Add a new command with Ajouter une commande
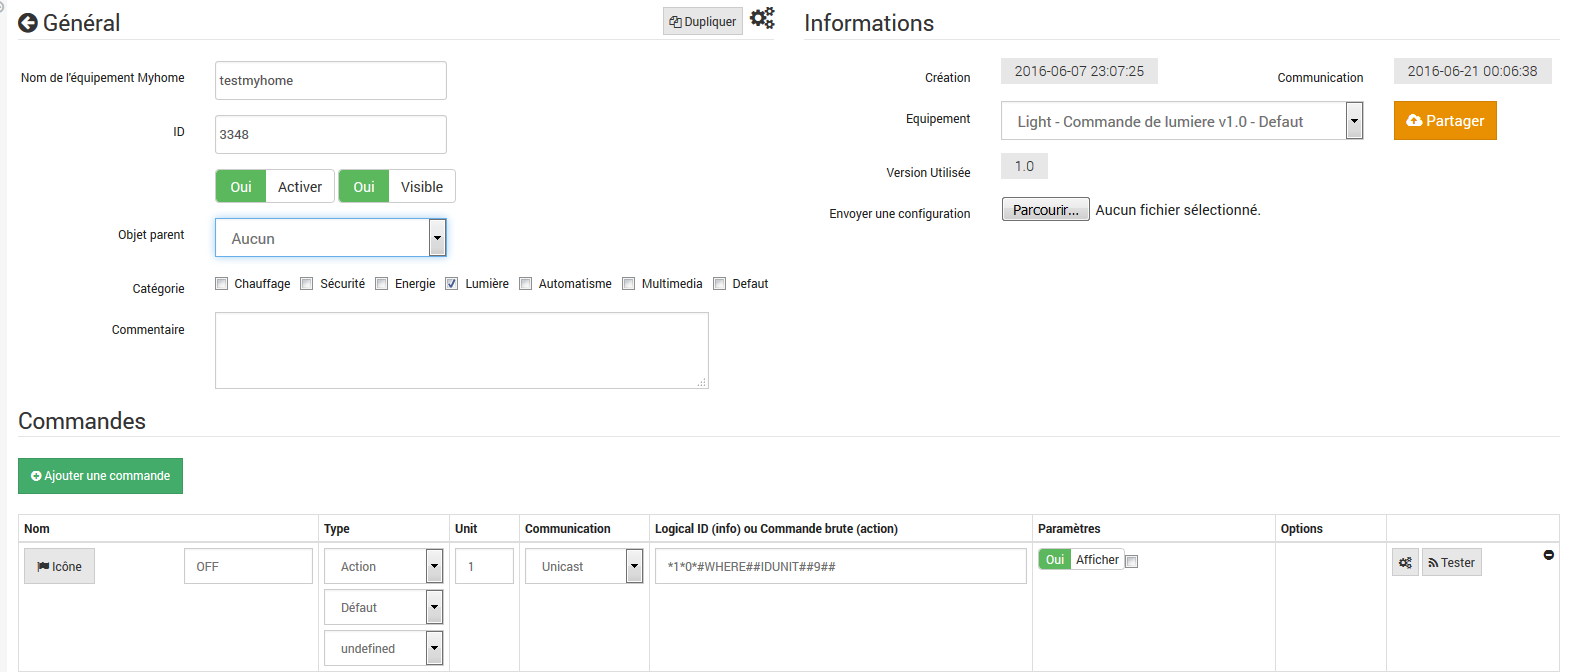This screenshot has height=672, width=1572. (100, 476)
